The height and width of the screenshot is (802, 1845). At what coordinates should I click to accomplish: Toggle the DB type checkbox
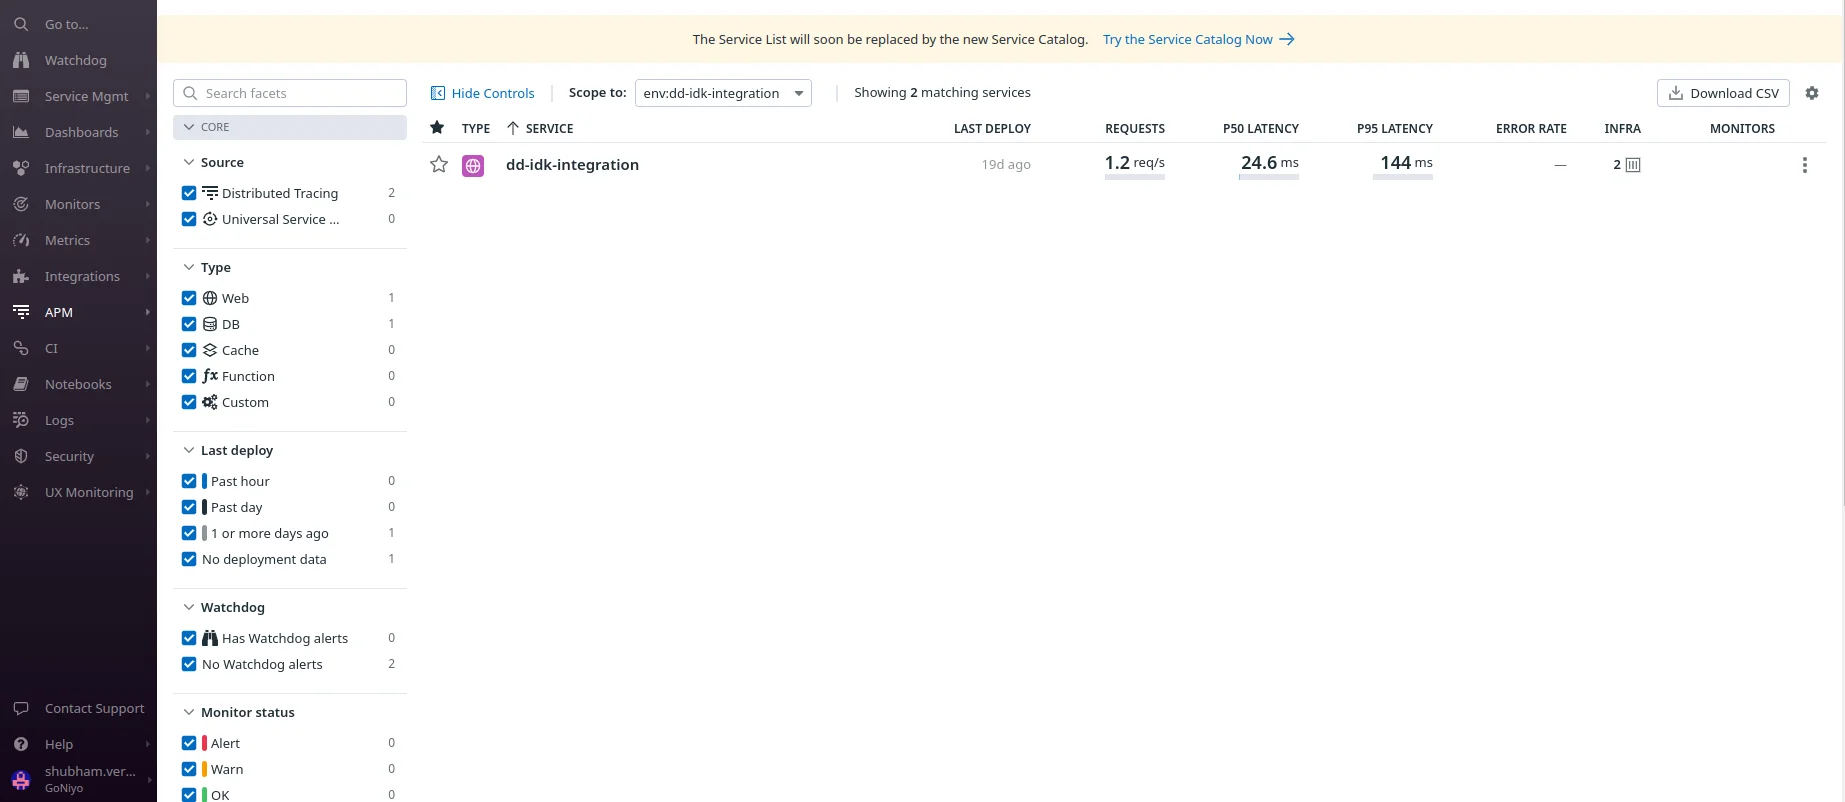[189, 324]
